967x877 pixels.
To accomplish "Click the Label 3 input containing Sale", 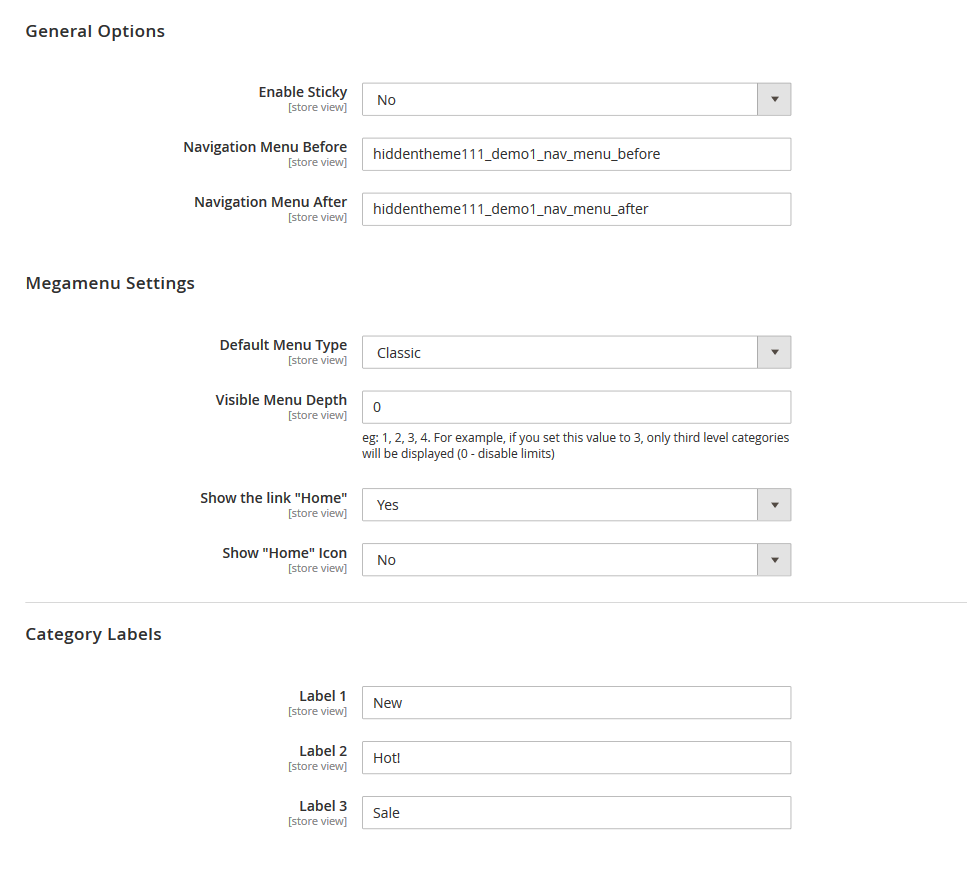I will click(x=576, y=813).
